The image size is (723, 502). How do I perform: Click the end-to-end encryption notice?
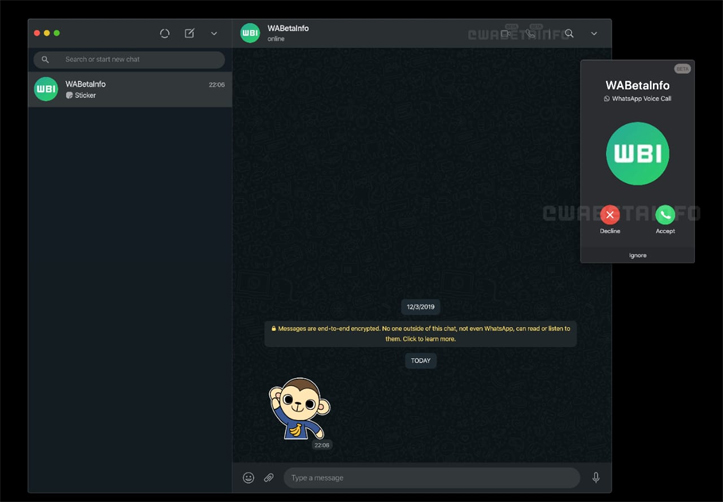421,334
